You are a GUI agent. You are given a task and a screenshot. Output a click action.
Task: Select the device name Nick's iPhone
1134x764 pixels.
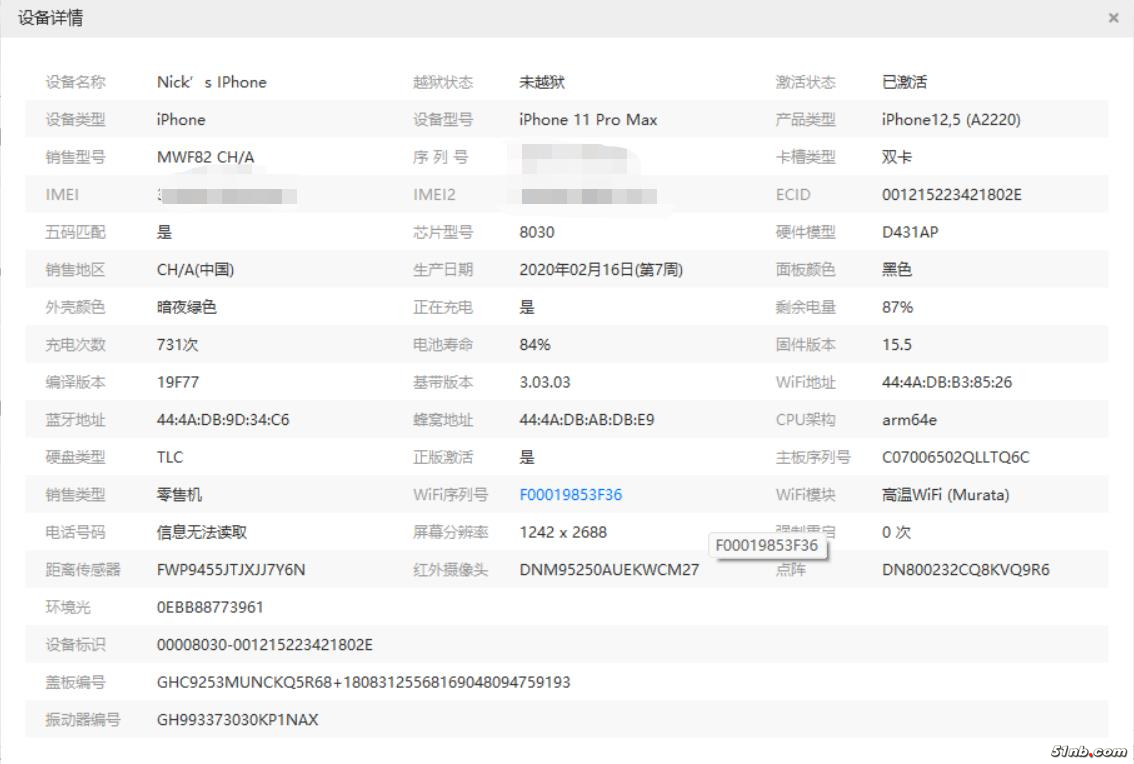212,82
